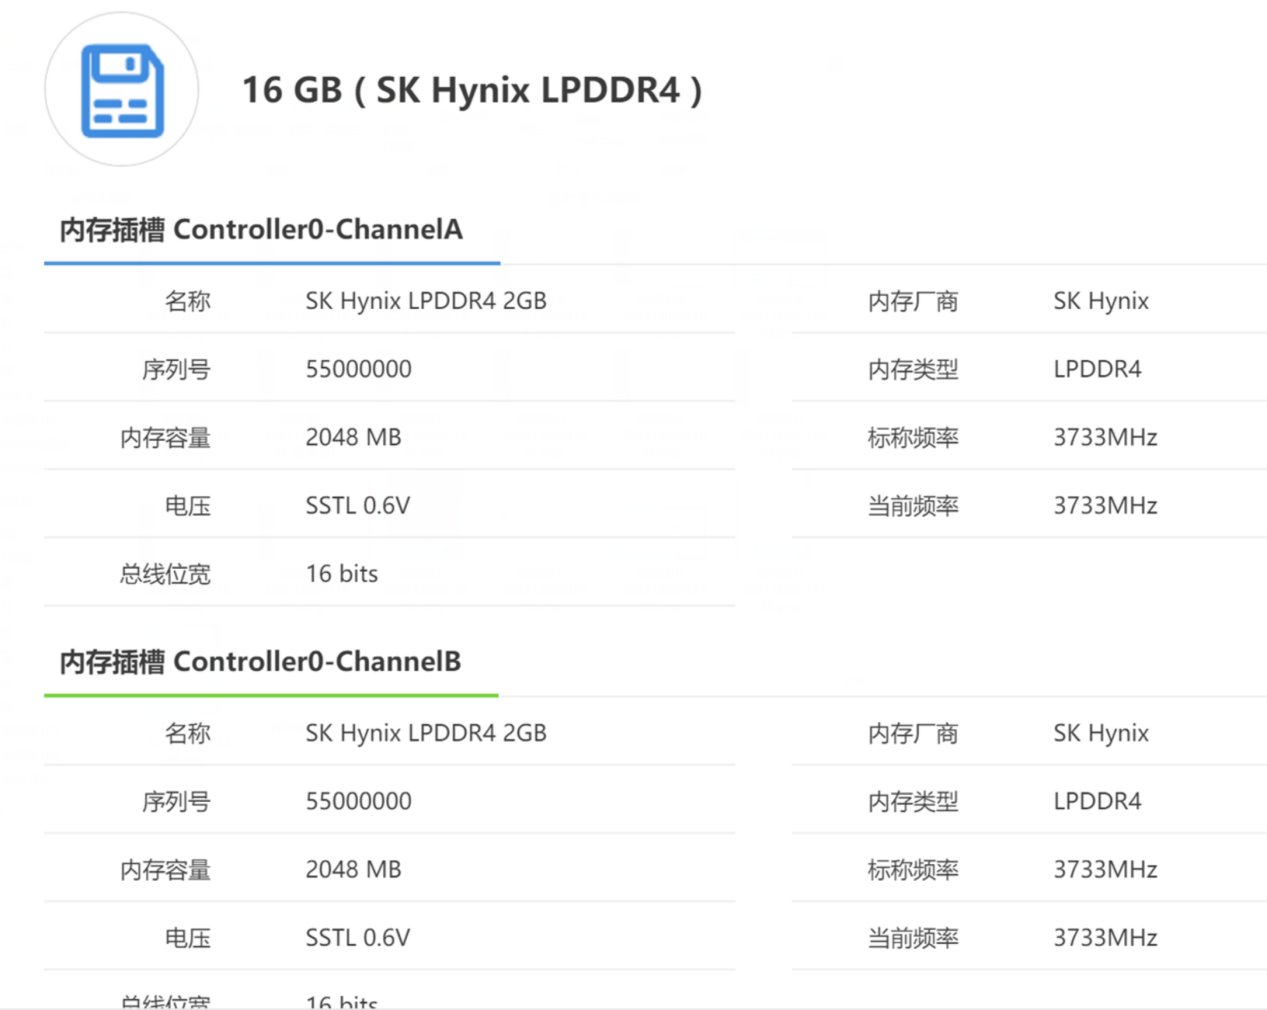Click the "16 GB ( SK Hynix LPDDR4 )" title

point(472,90)
